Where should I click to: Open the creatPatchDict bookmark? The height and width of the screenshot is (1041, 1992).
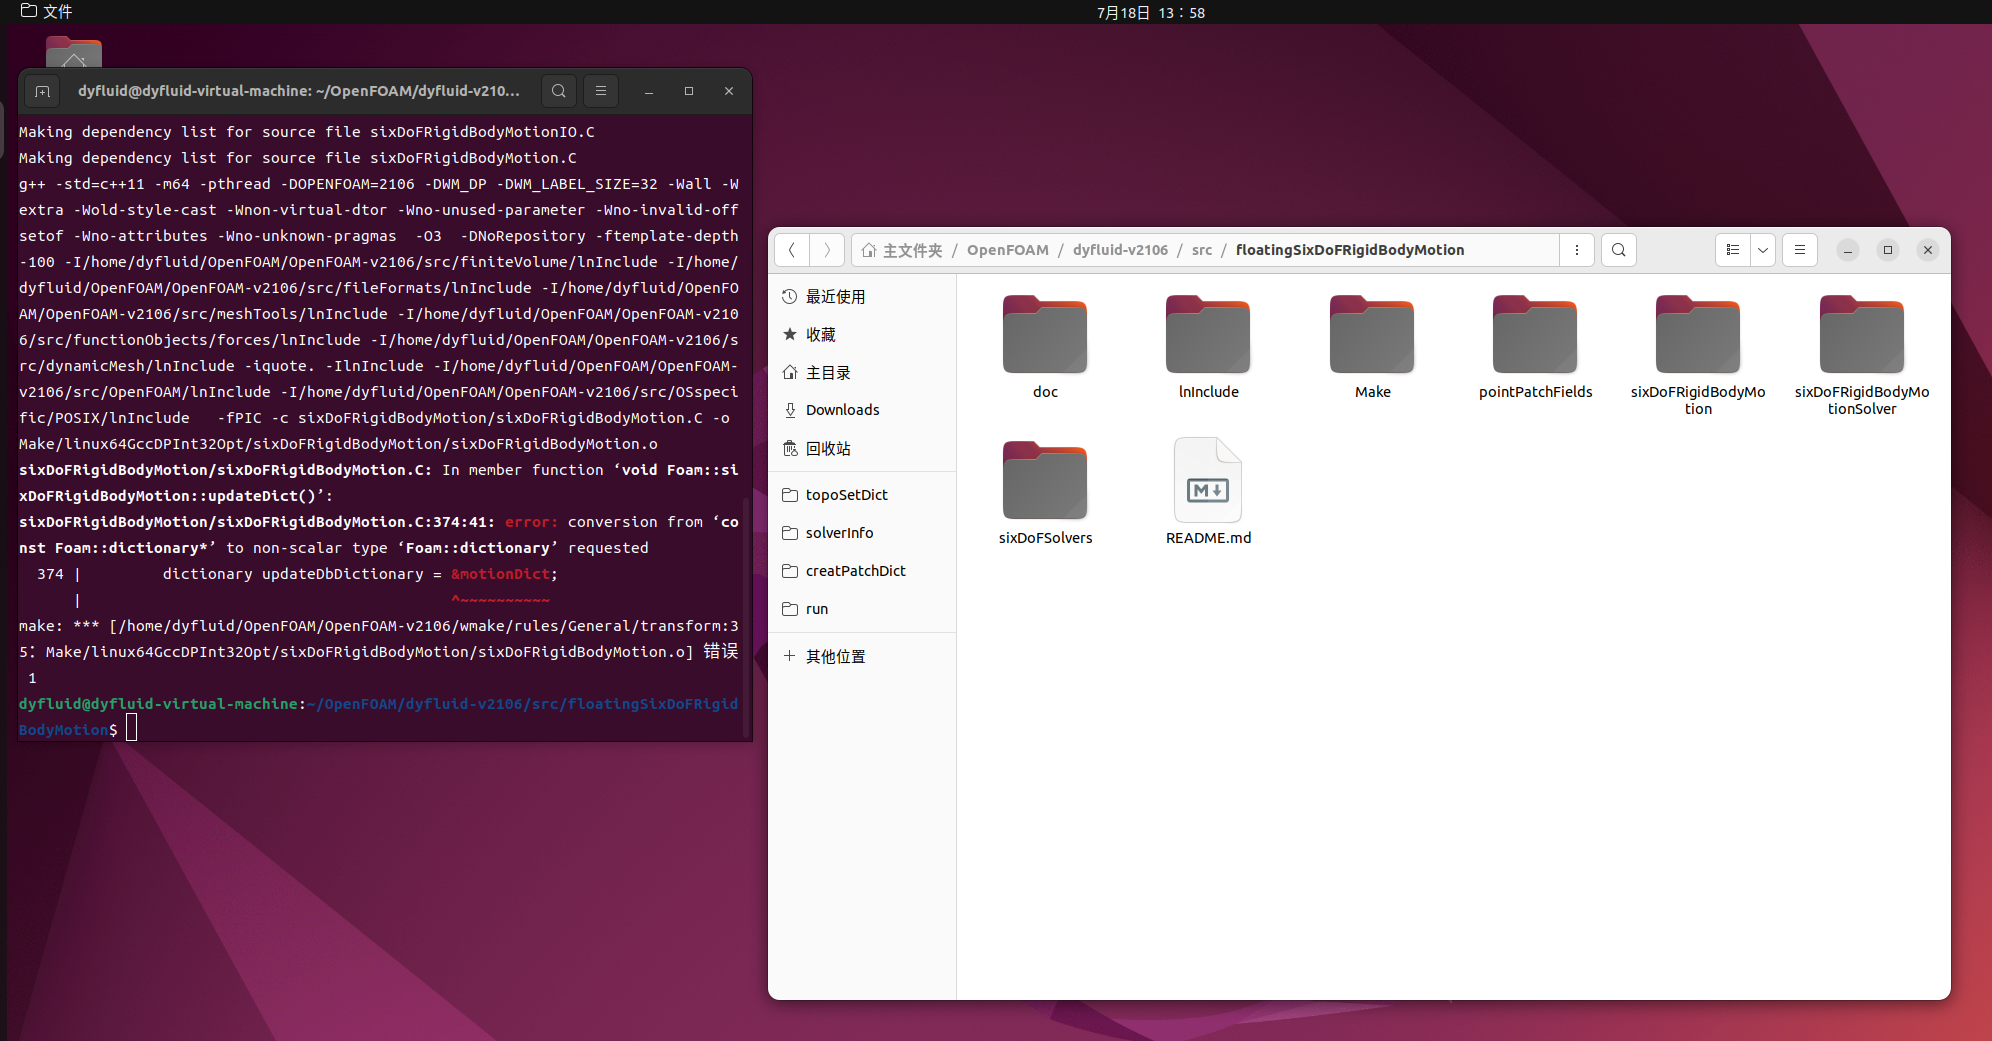tap(864, 571)
